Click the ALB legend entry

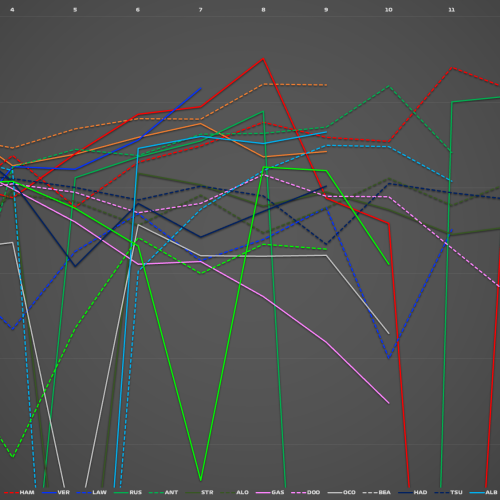click(x=484, y=492)
